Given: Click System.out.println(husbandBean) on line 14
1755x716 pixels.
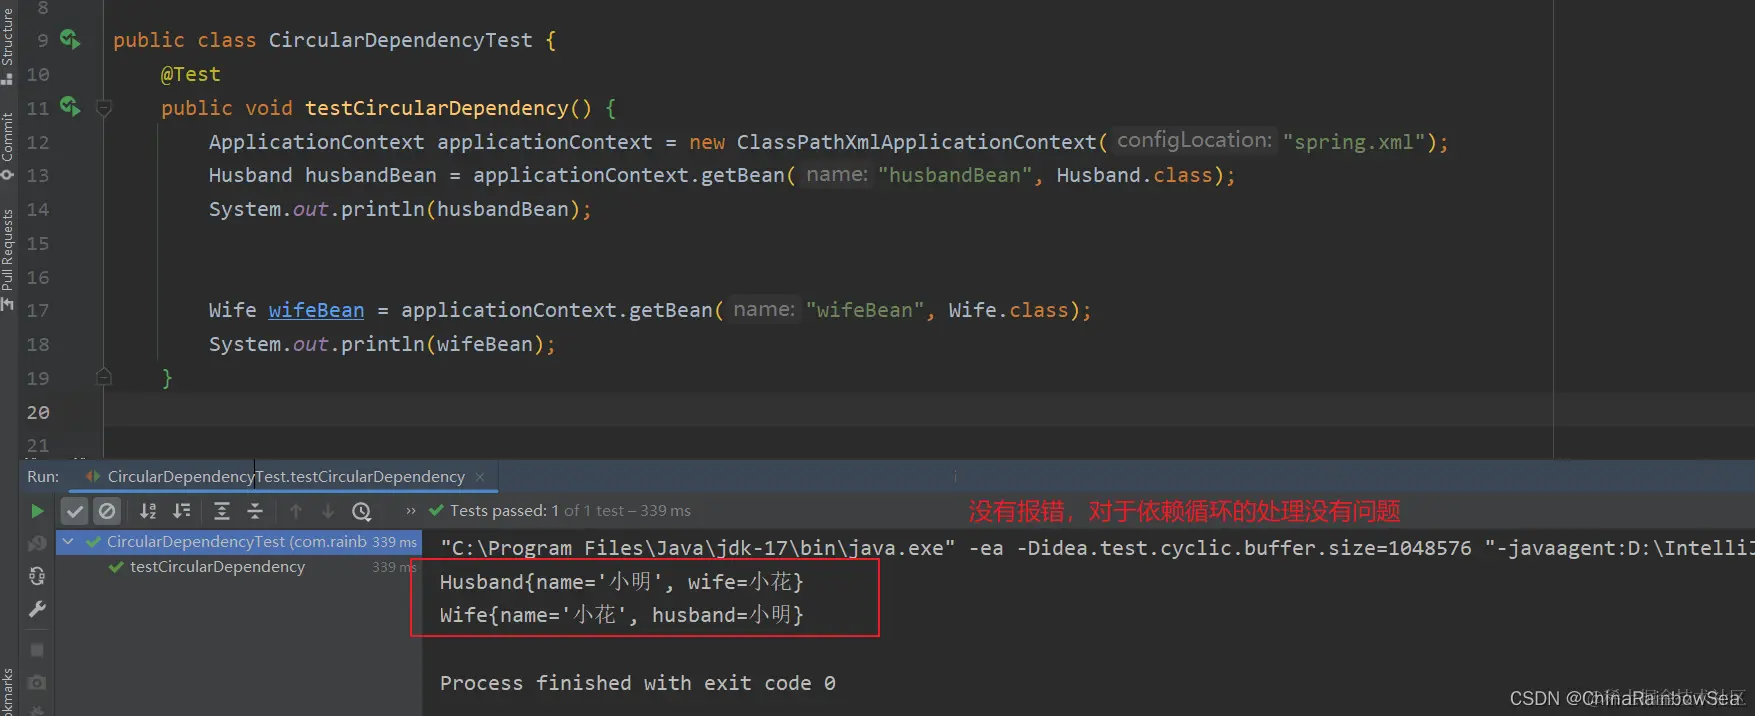Looking at the screenshot, I should pos(400,209).
